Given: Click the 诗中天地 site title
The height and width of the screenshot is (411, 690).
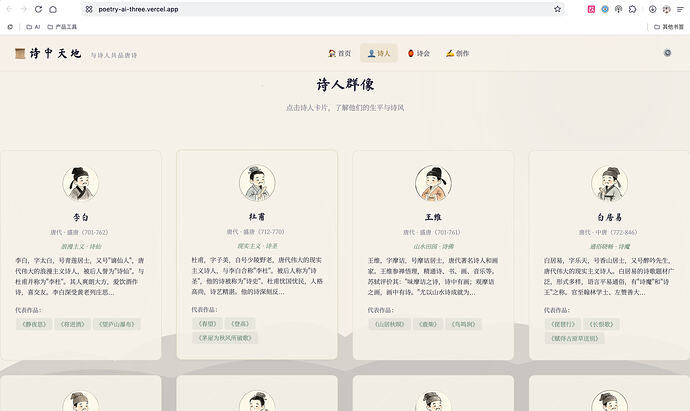Looking at the screenshot, I should [x=55, y=53].
